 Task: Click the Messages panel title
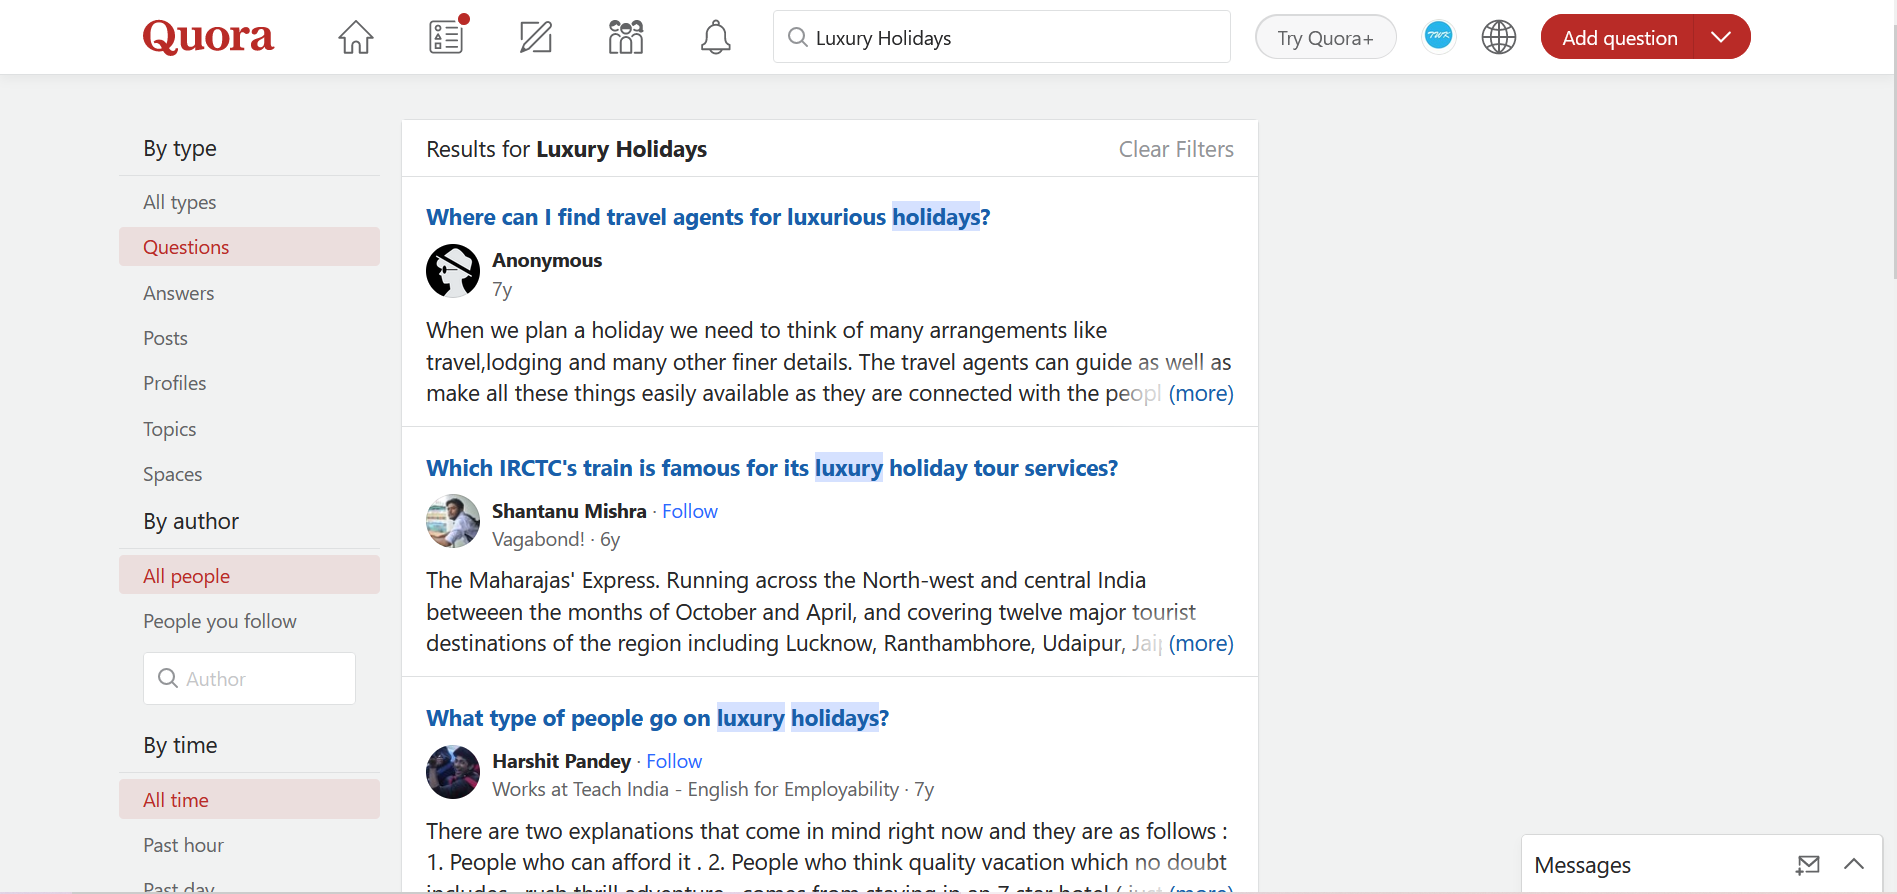pyautogui.click(x=1582, y=865)
